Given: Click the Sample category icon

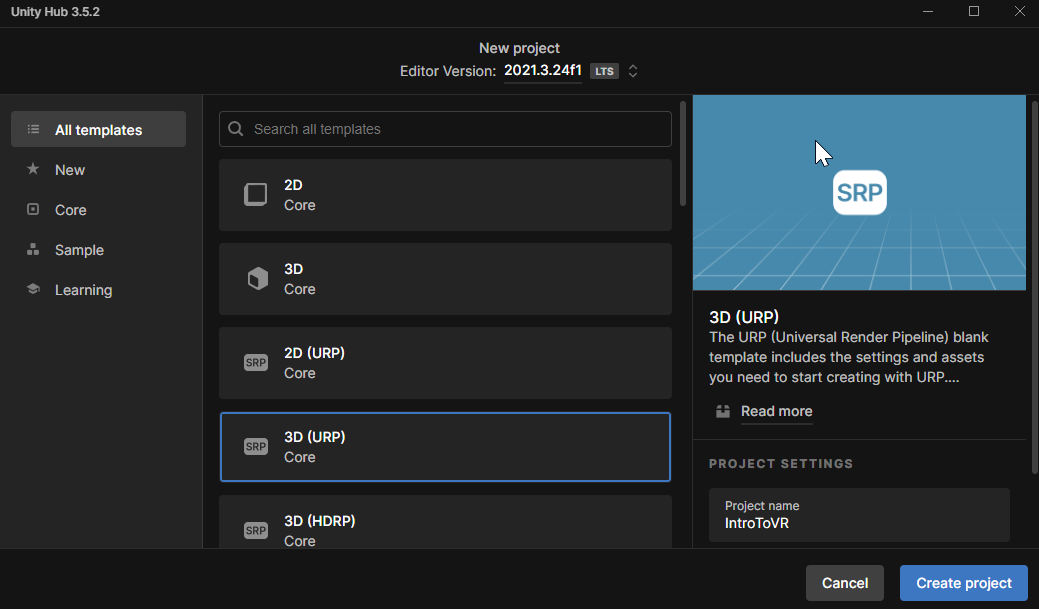Looking at the screenshot, I should 33,249.
